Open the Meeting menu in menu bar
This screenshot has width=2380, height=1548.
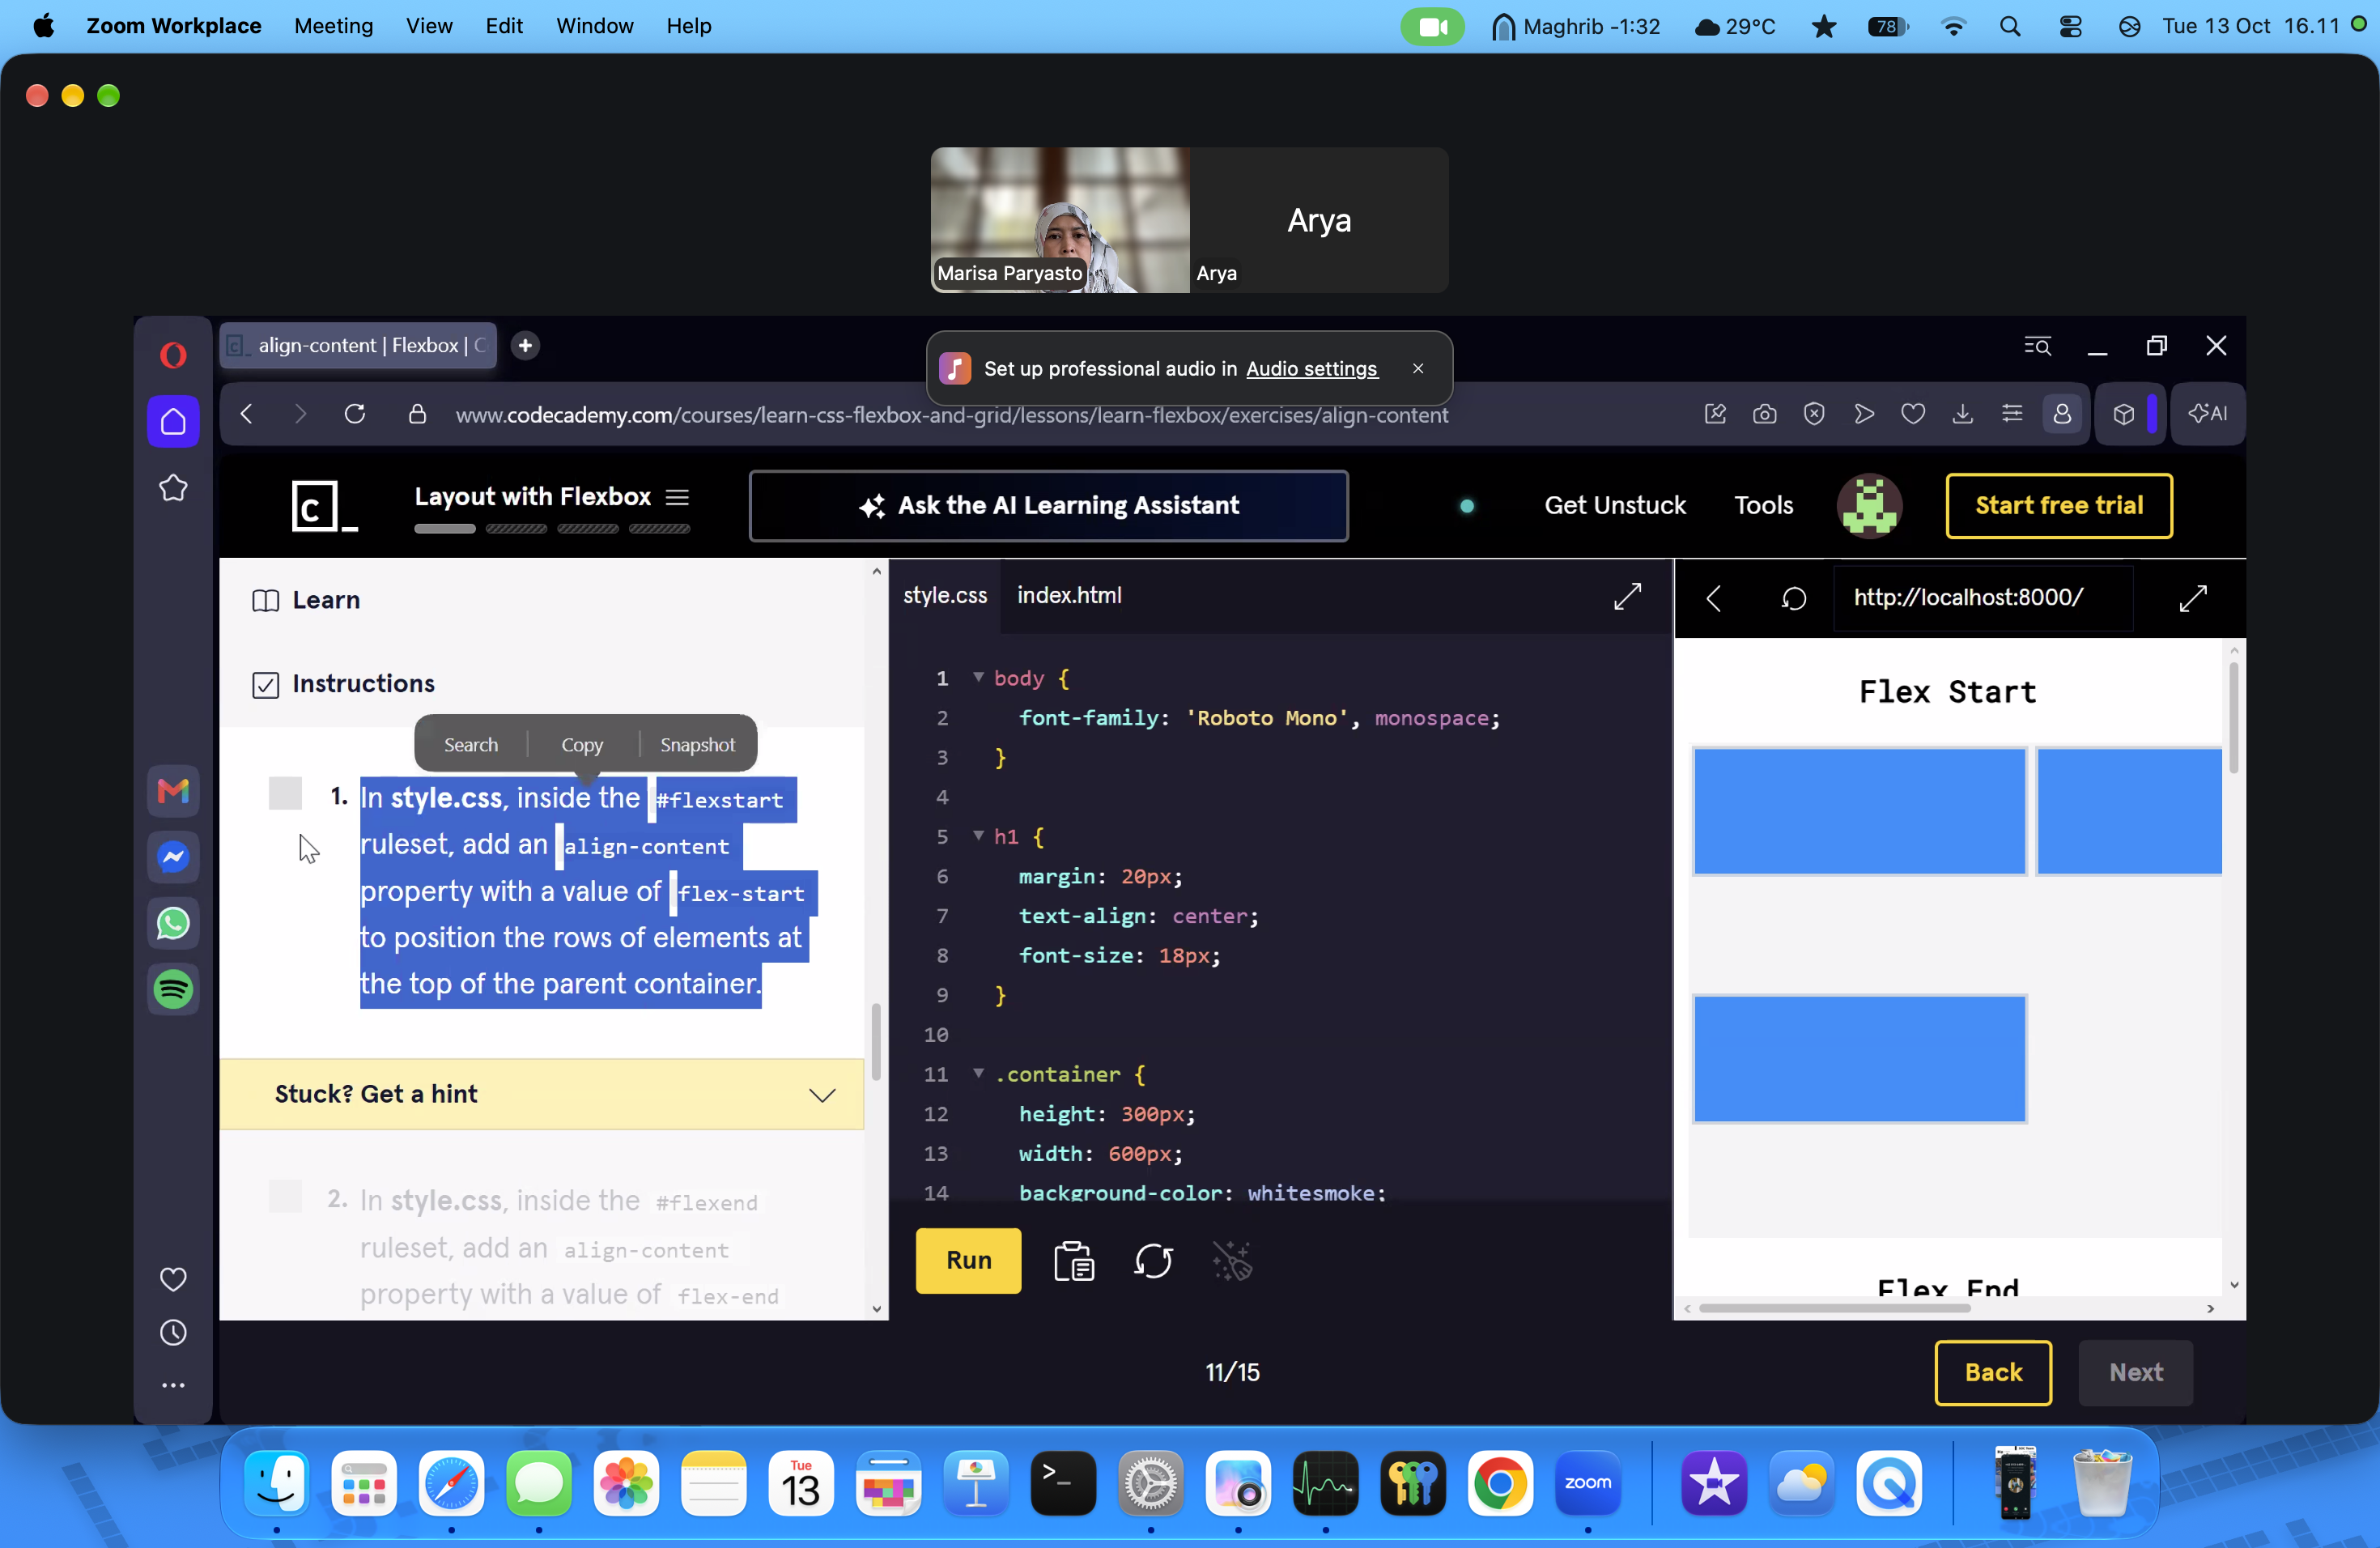(333, 26)
